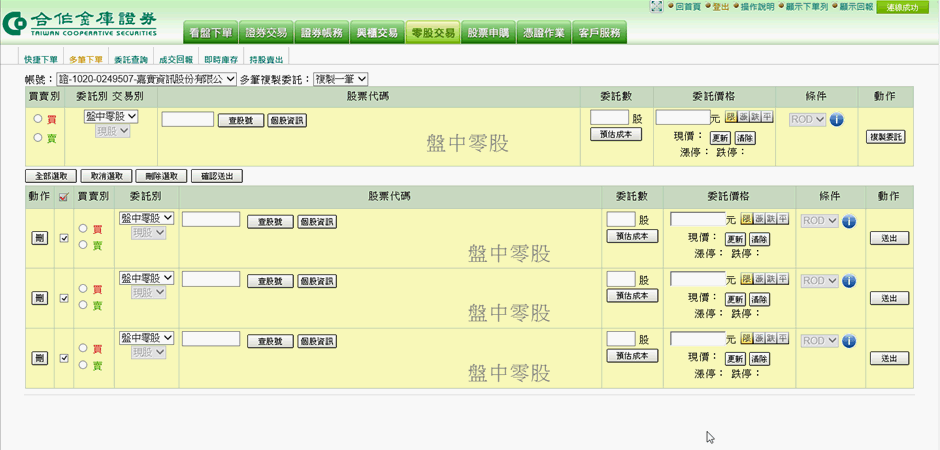Uncheck the second order row checkbox
The height and width of the screenshot is (450, 940).
click(x=65, y=298)
